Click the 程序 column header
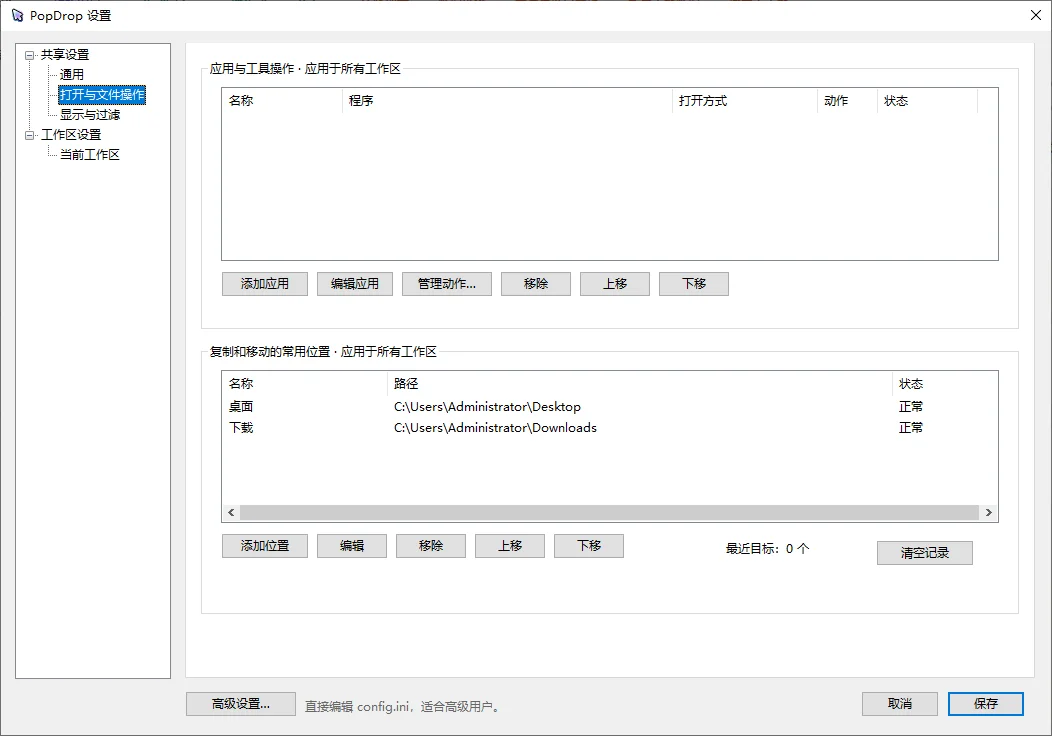Image resolution: width=1052 pixels, height=736 pixels. click(507, 101)
